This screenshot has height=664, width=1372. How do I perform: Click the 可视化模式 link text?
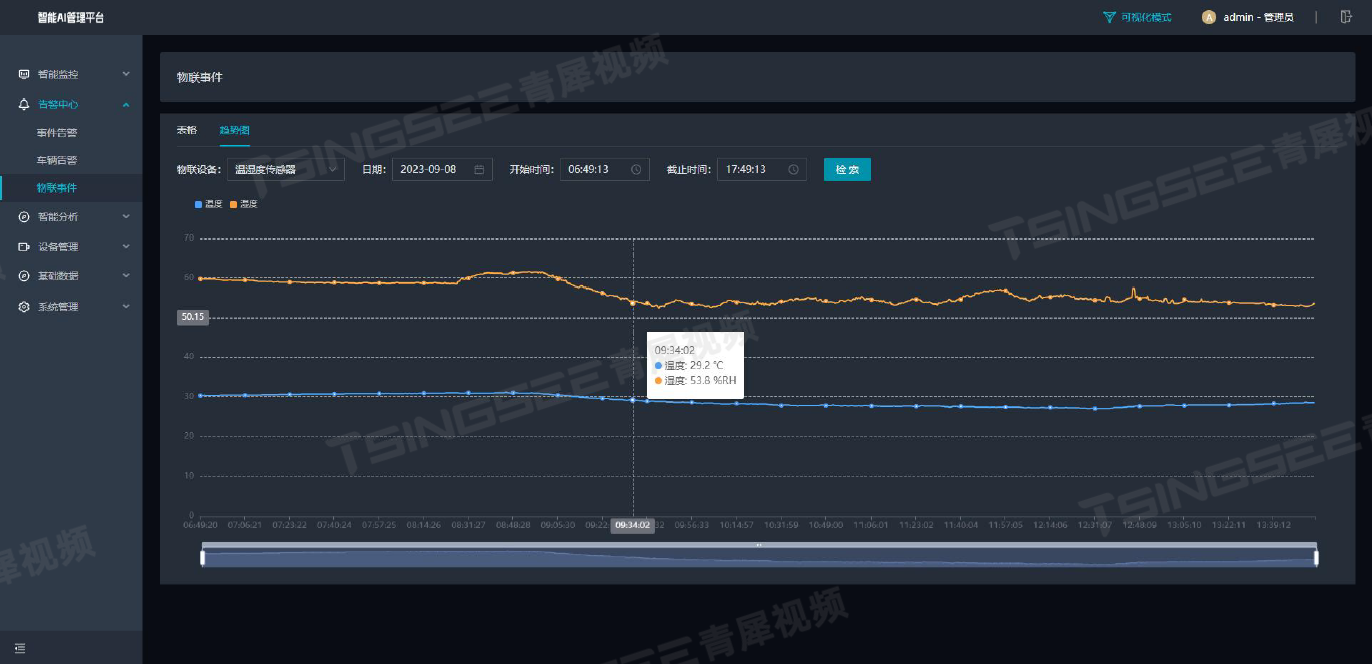click(1146, 17)
